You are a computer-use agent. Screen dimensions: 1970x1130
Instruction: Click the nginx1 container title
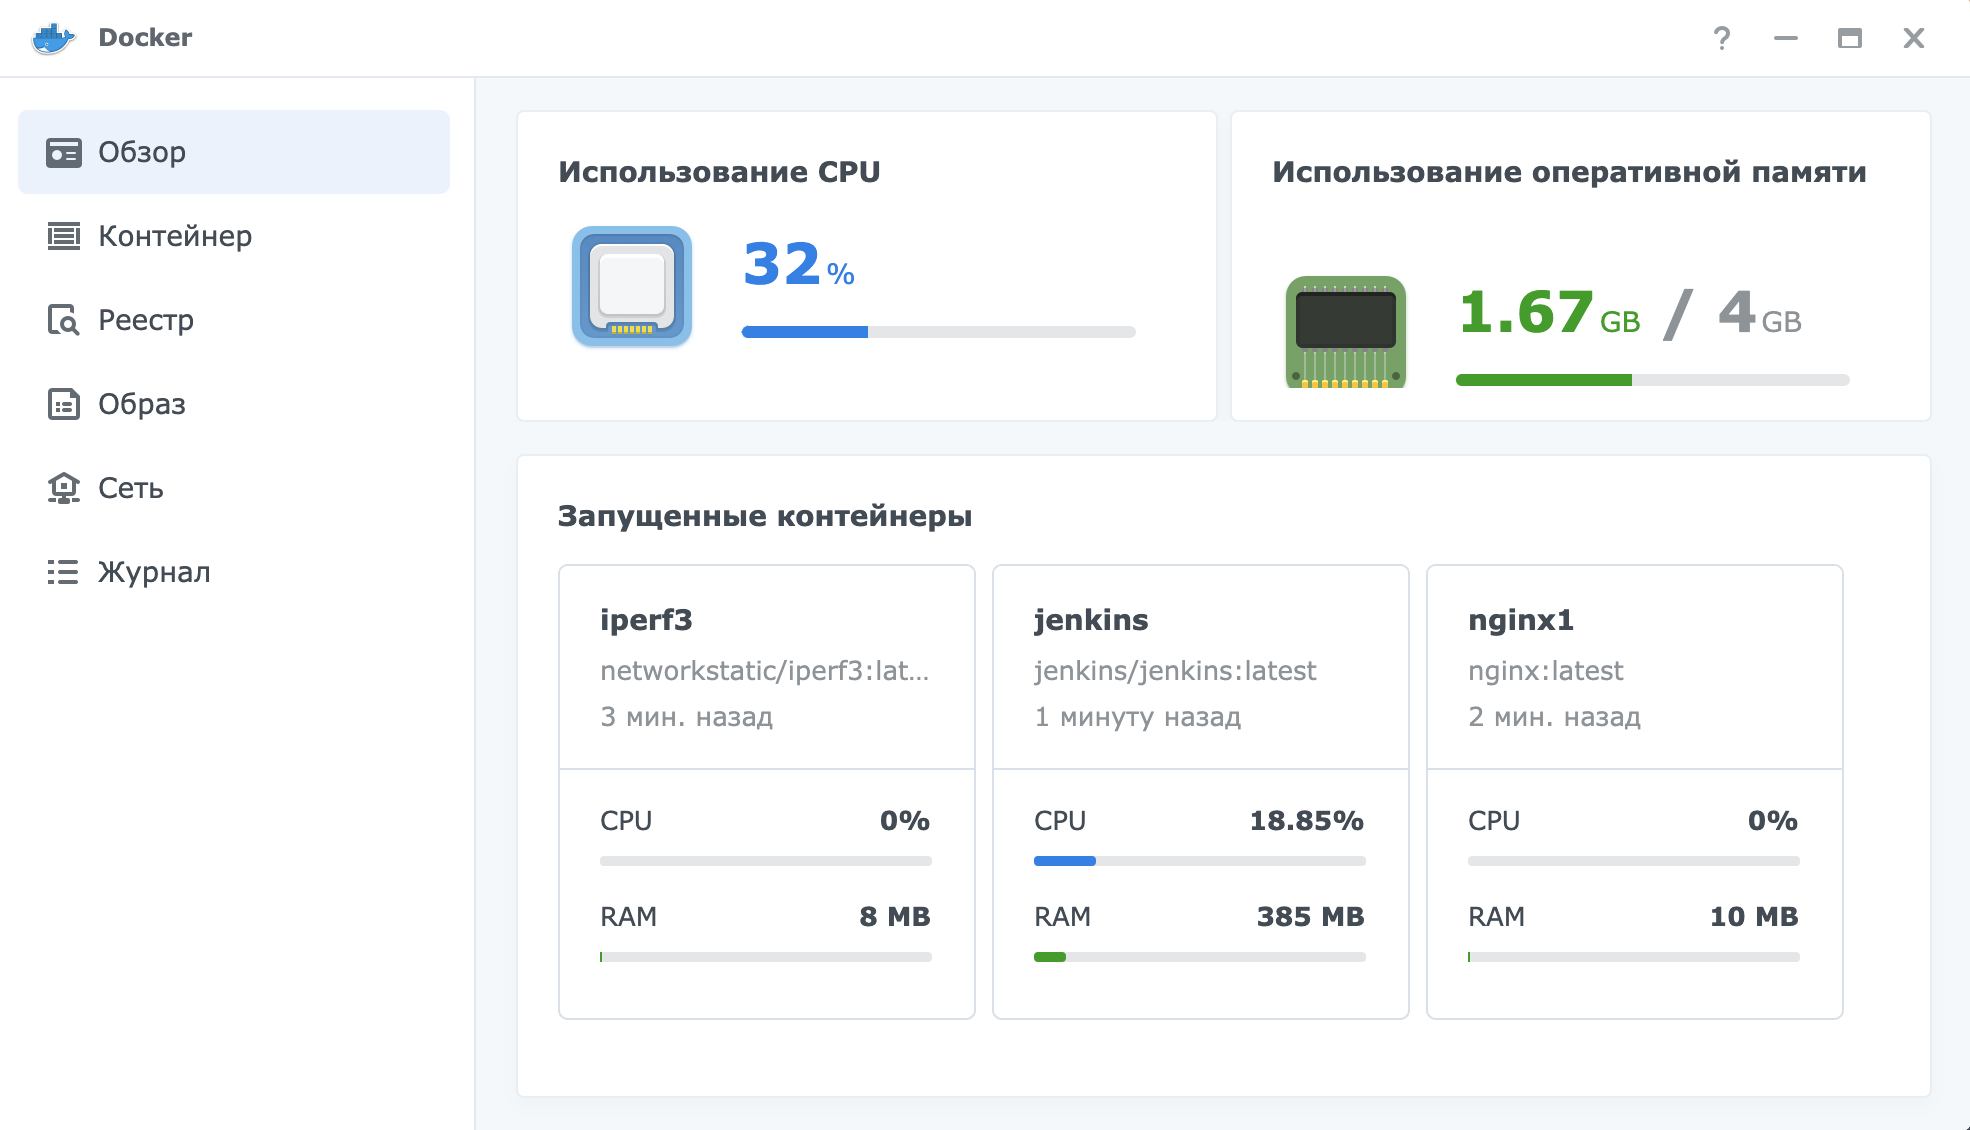[1520, 620]
